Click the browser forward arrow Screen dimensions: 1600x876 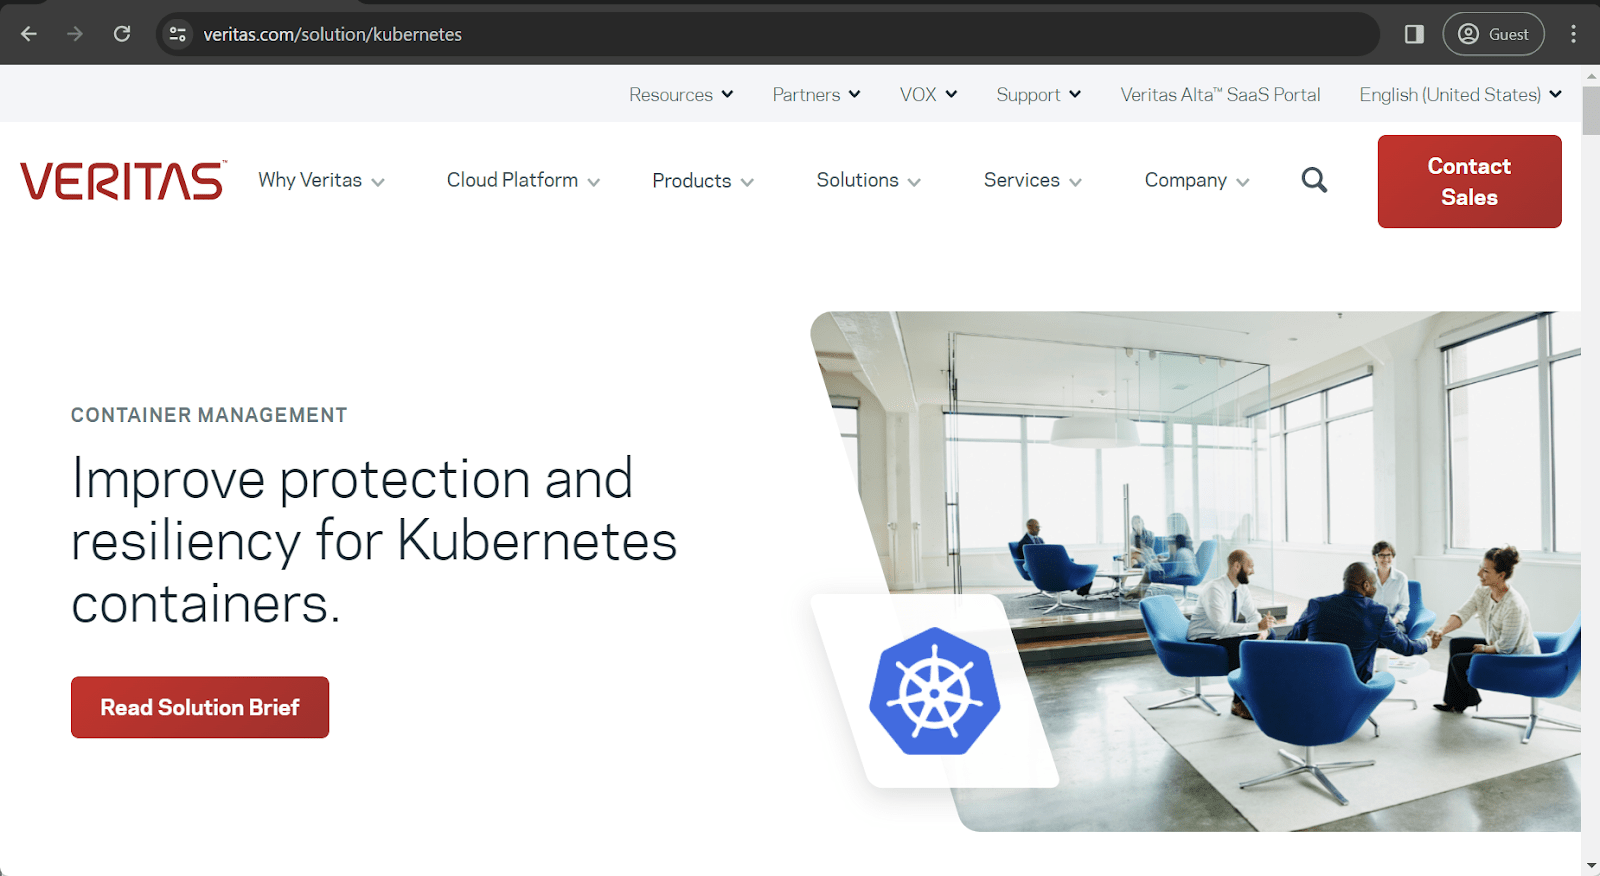coord(75,34)
